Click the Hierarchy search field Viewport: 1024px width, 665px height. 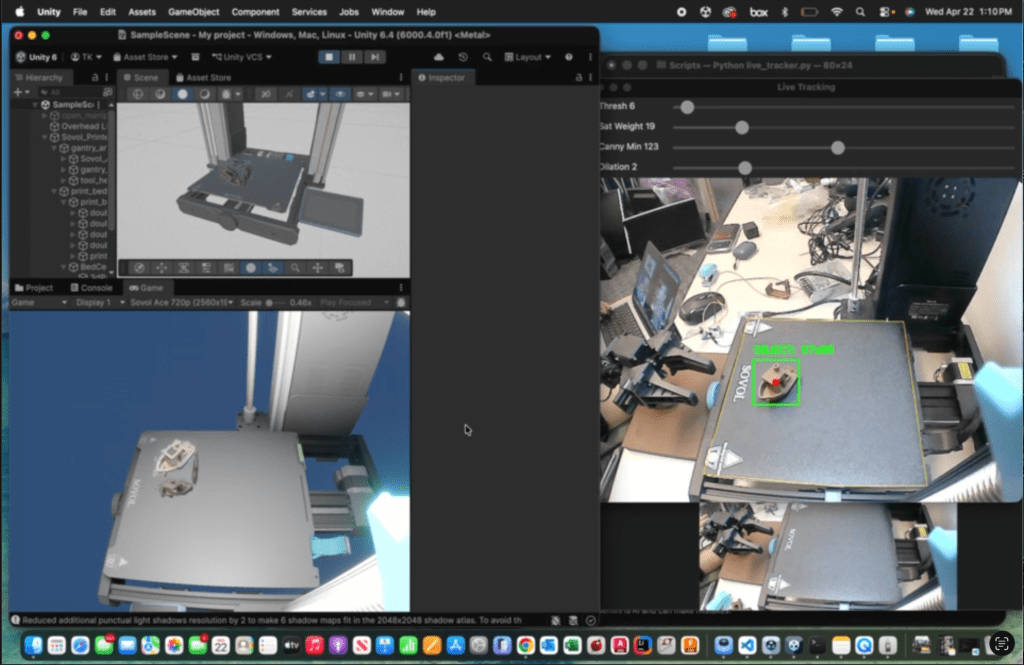(69, 92)
